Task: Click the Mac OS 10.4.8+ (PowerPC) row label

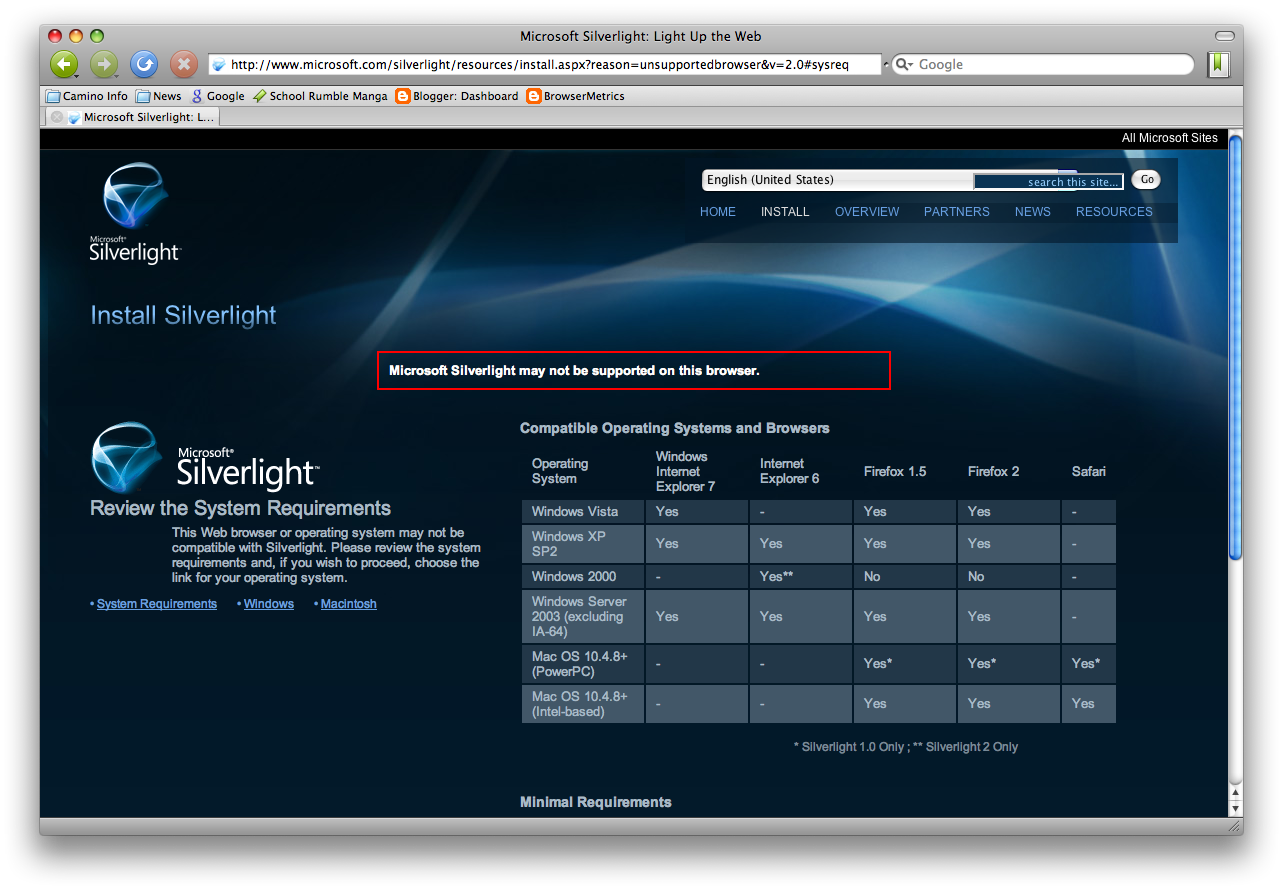Action: click(x=580, y=664)
